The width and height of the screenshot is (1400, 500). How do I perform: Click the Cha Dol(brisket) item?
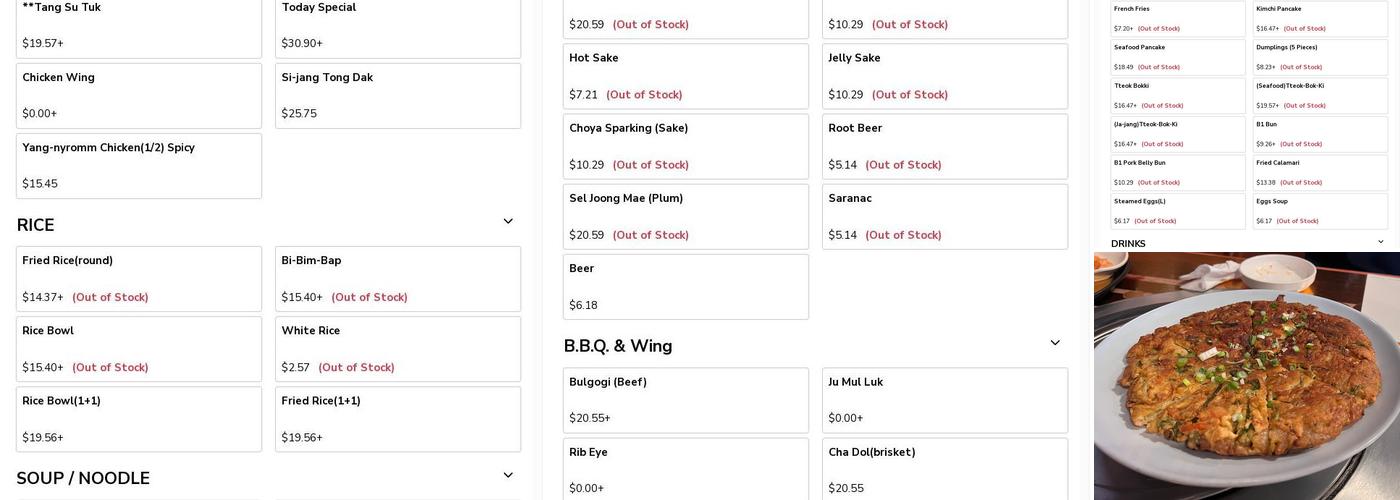pyautogui.click(x=945, y=470)
